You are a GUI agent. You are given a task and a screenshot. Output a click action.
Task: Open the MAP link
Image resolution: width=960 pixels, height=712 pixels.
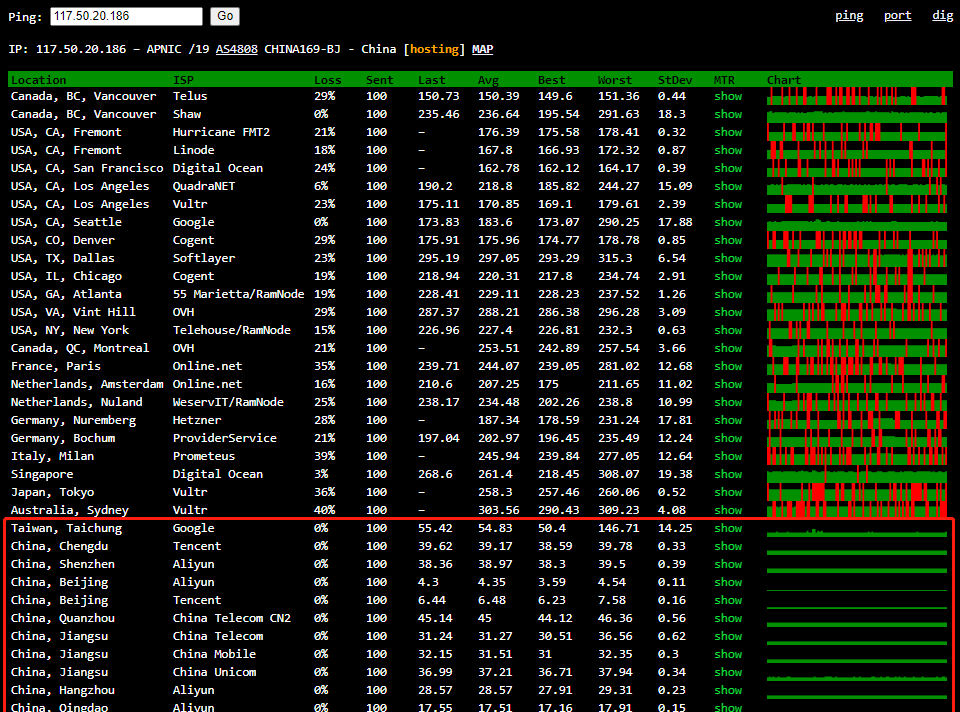click(482, 49)
